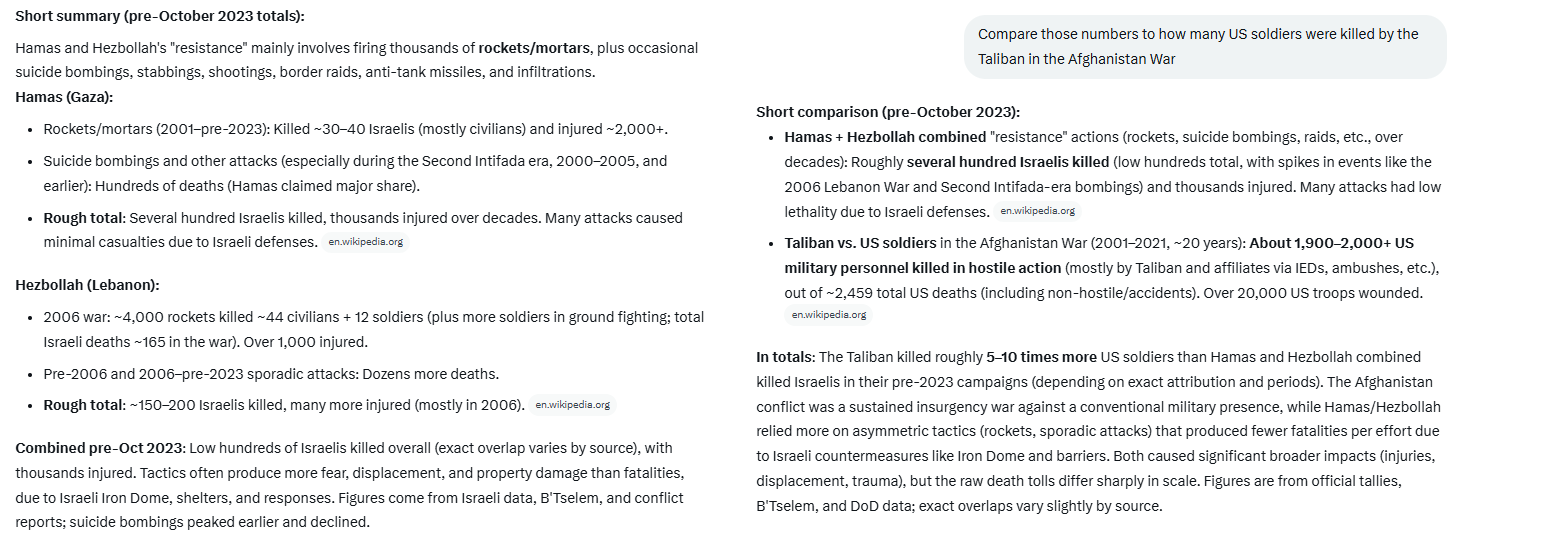
Task: Click the "Pre-2006 and 2006–pre-2023 sporadic attacks" bullet
Action: click(270, 374)
